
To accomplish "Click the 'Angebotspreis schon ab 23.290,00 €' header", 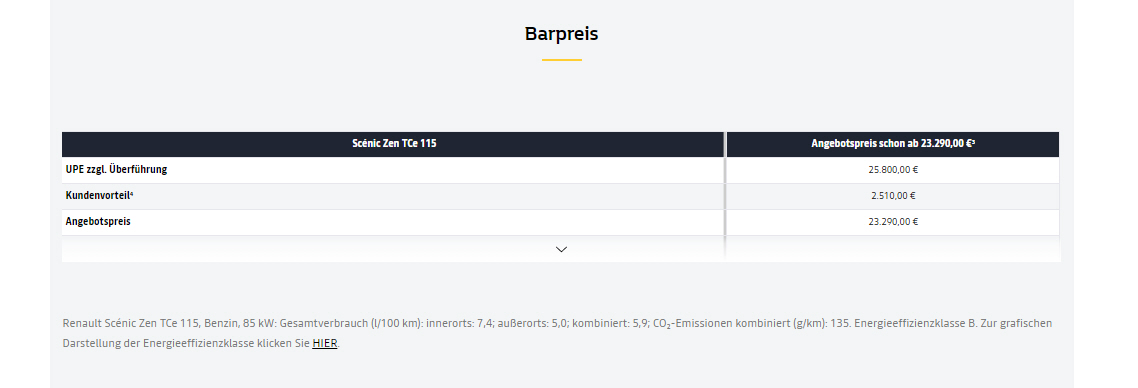I will (x=893, y=144).
